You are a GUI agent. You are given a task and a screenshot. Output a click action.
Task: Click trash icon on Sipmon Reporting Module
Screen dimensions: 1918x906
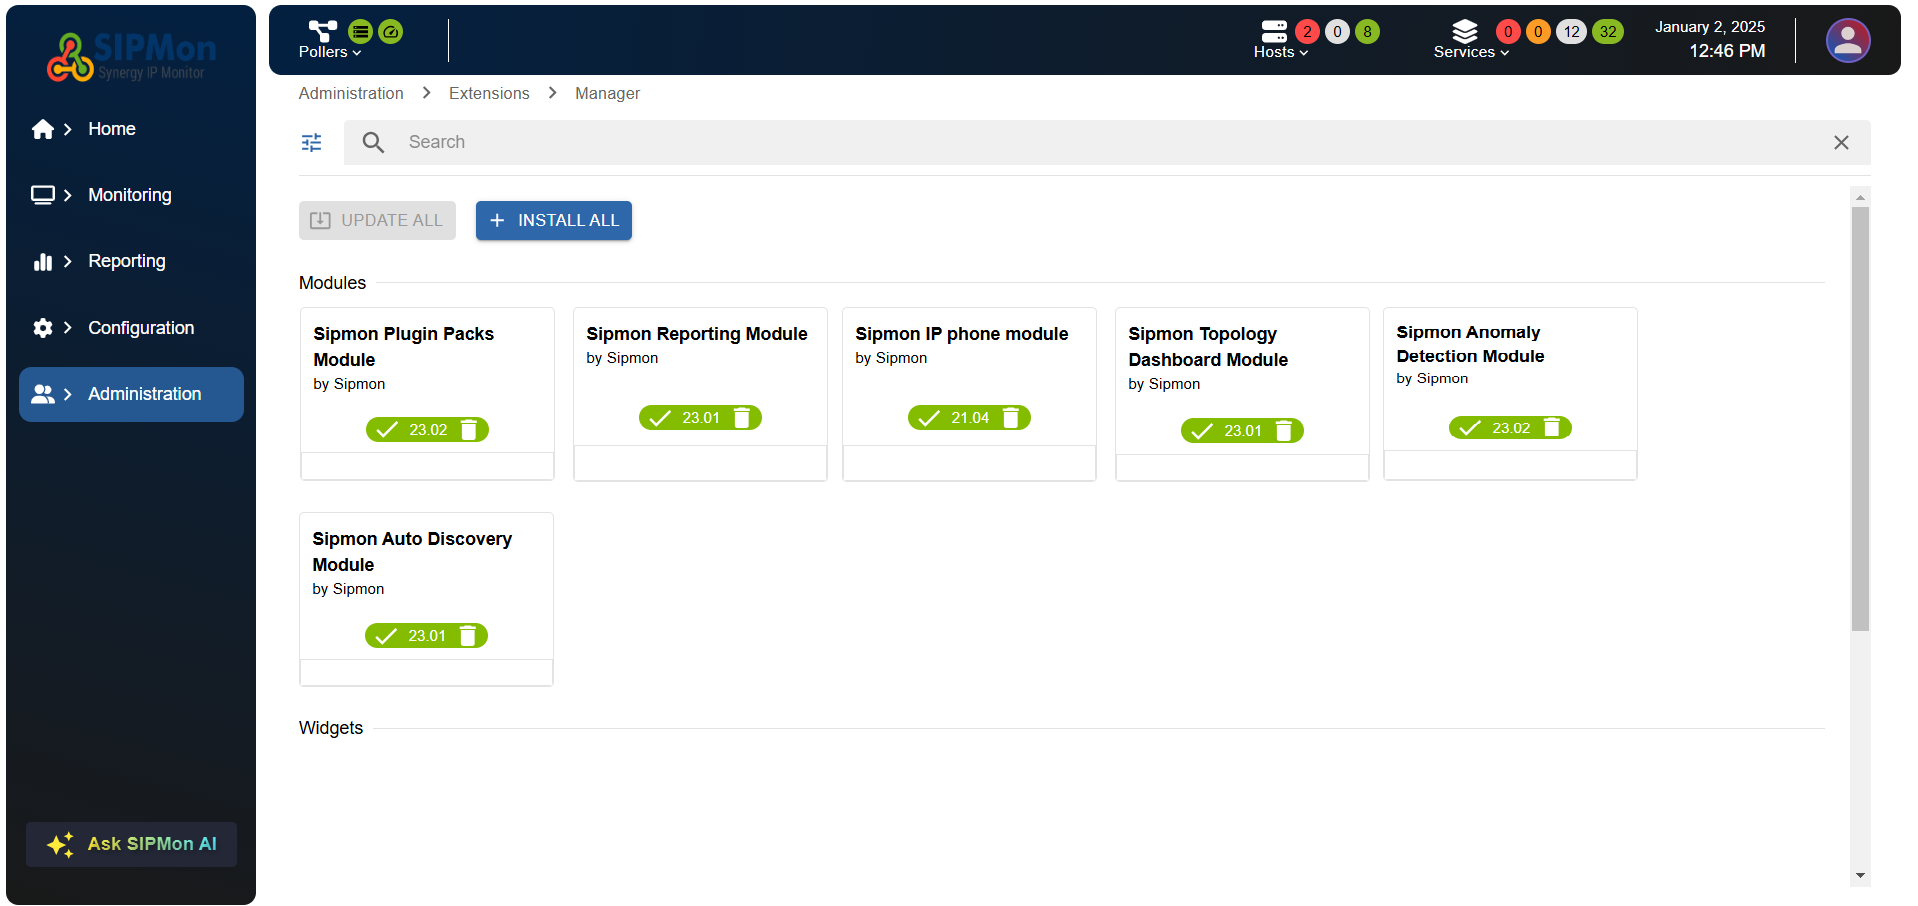pos(742,418)
